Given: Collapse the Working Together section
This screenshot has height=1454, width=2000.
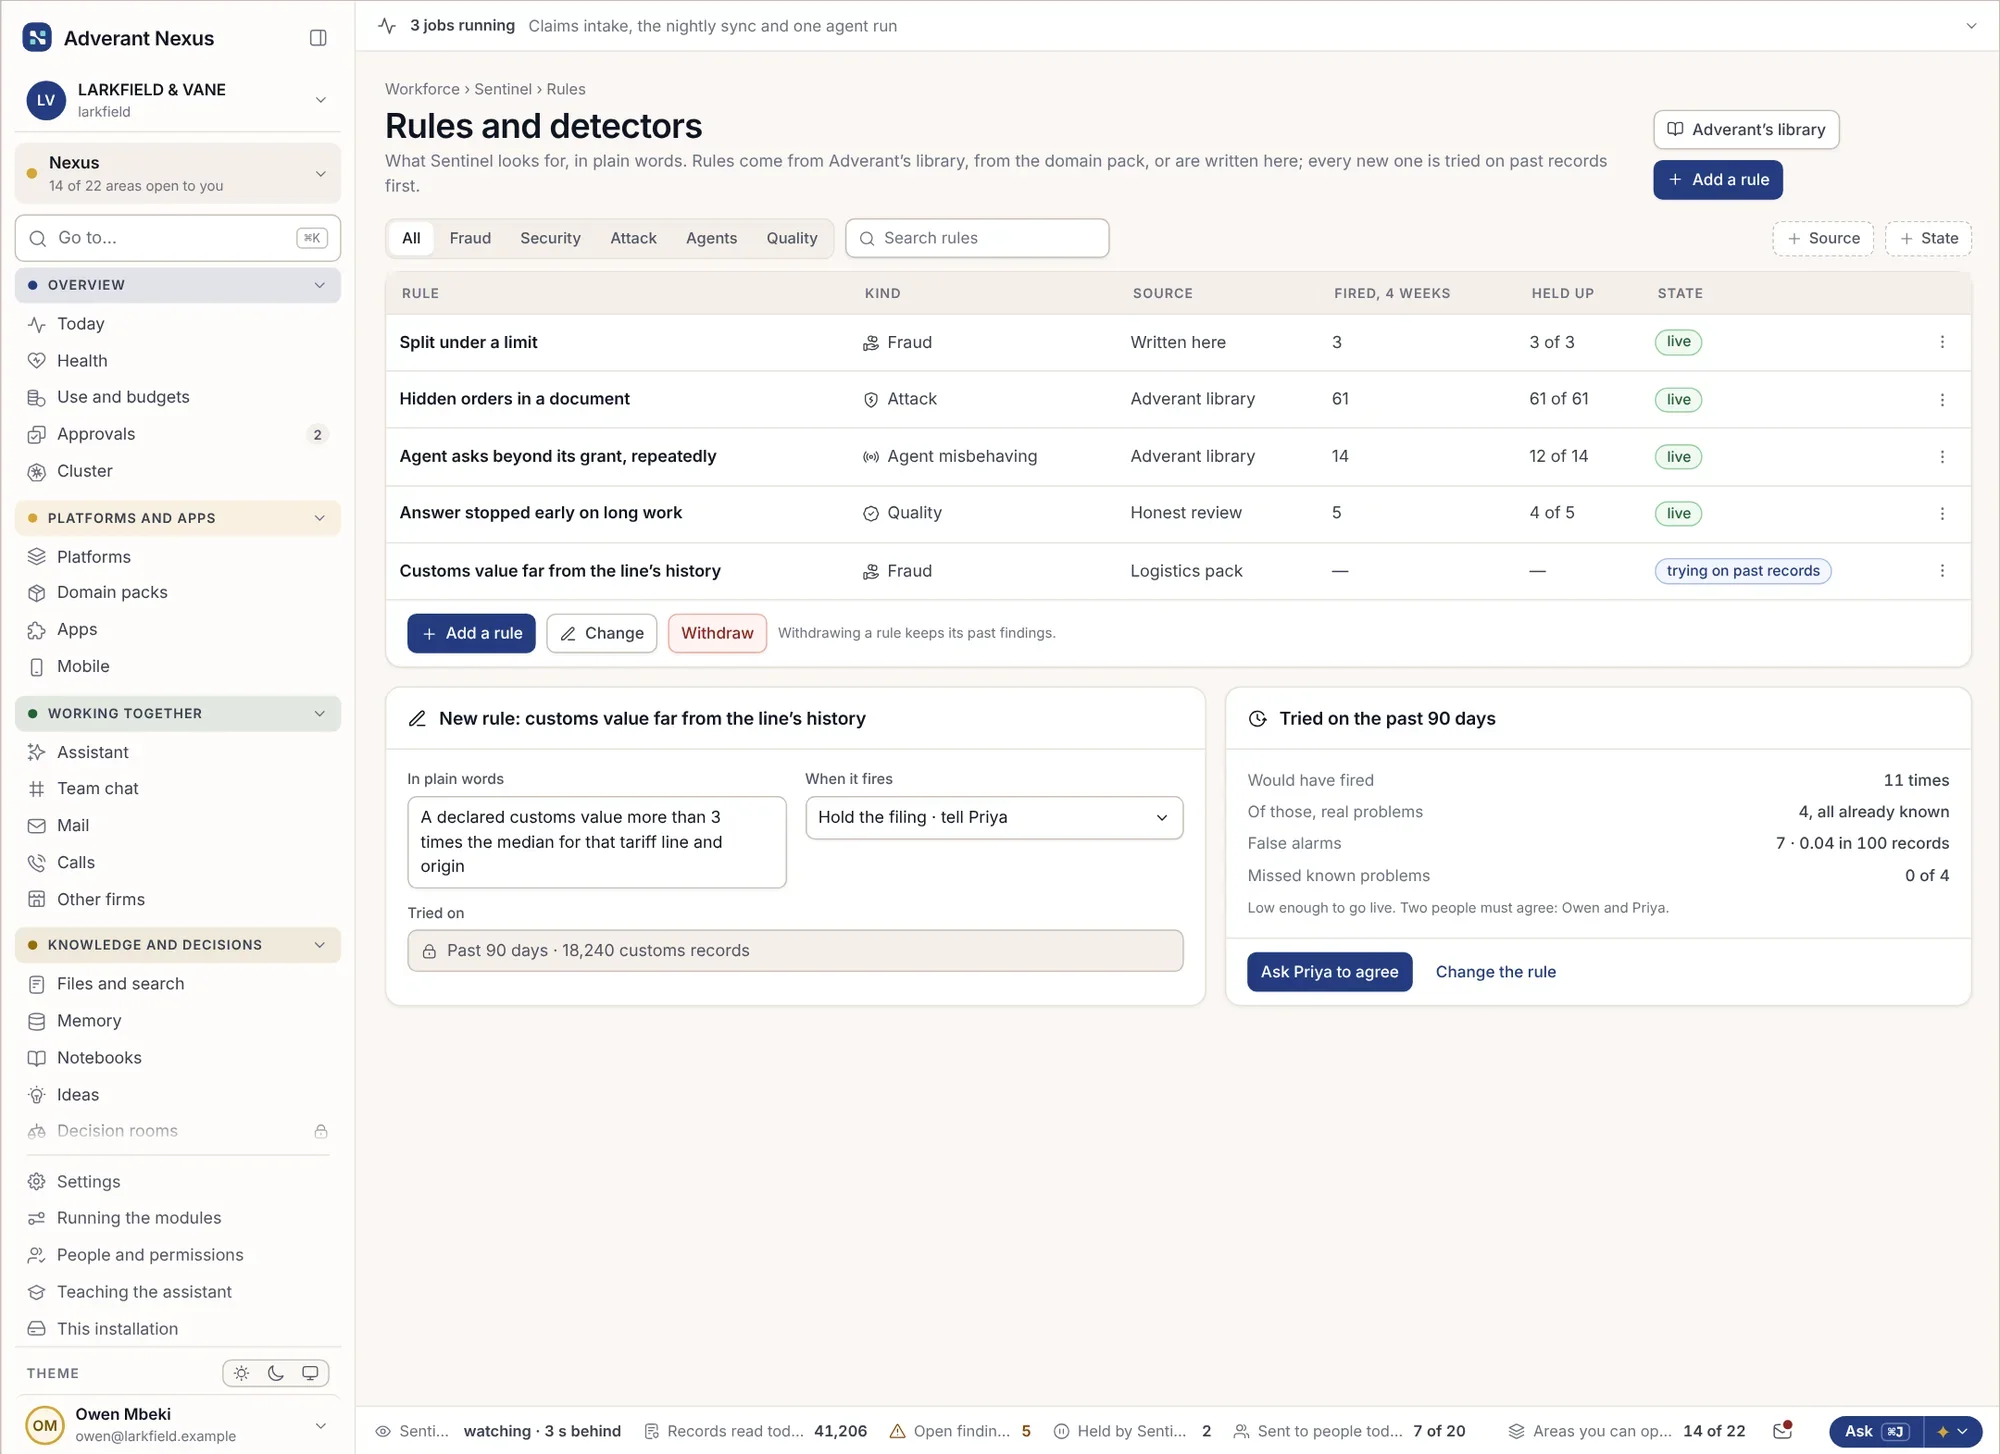Looking at the screenshot, I should click(x=178, y=713).
